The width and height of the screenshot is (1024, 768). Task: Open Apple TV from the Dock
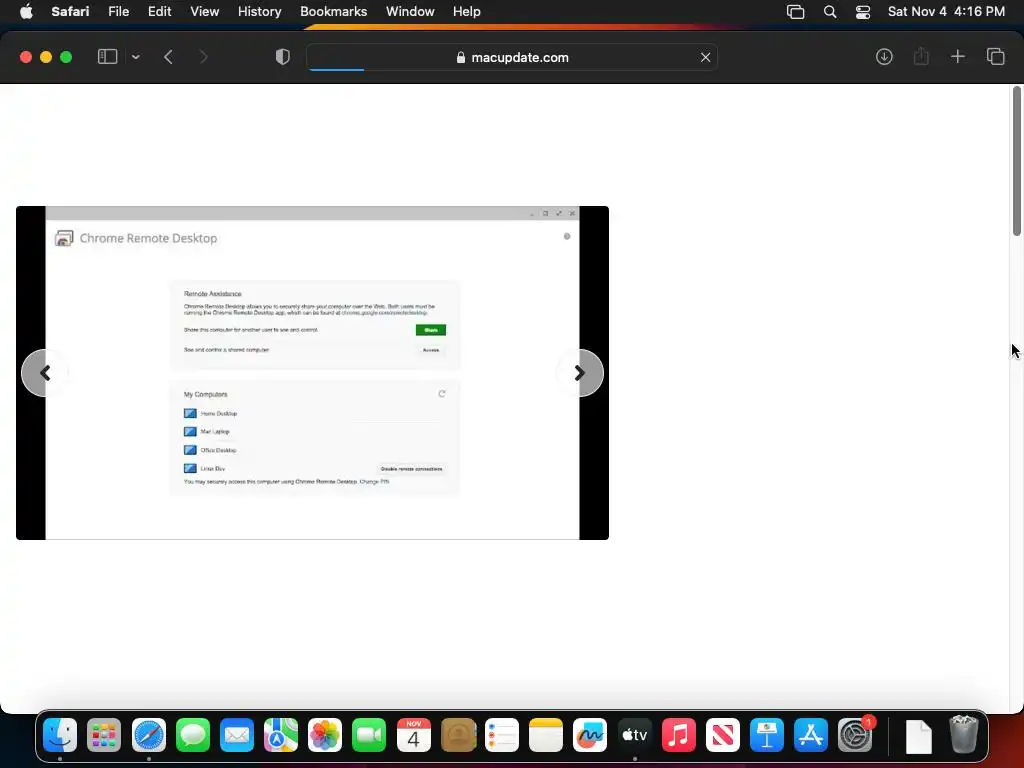(x=635, y=735)
